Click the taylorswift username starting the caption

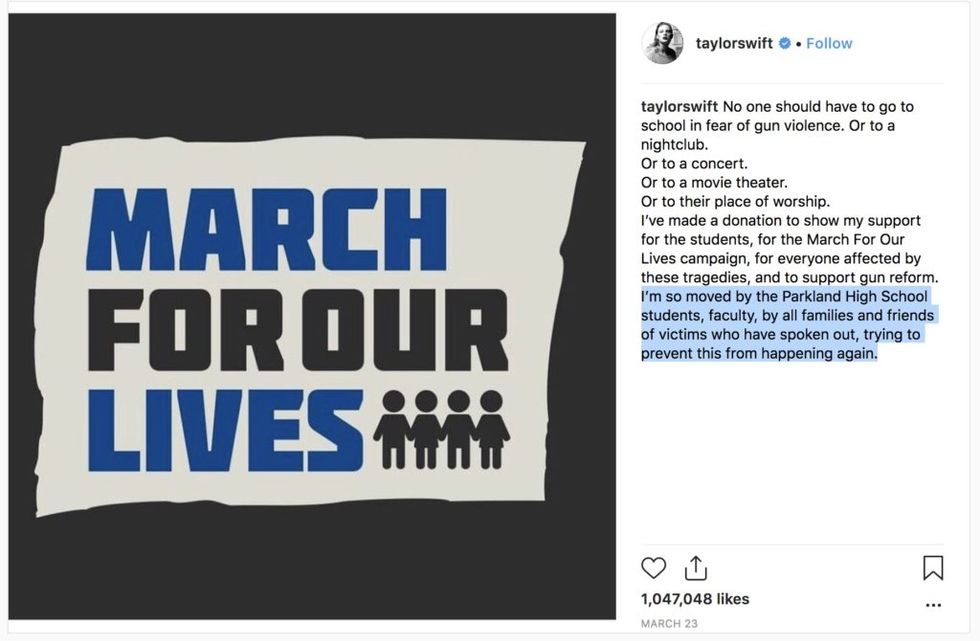click(679, 106)
